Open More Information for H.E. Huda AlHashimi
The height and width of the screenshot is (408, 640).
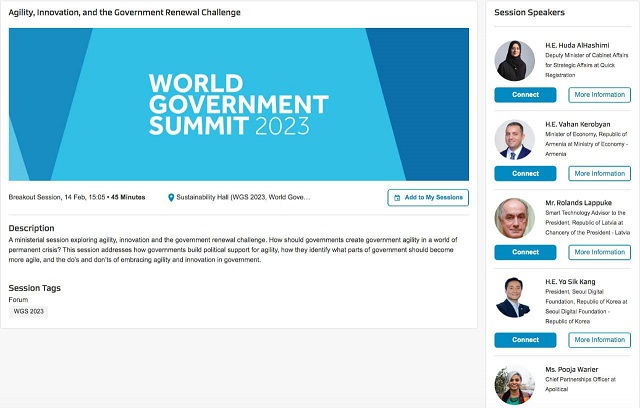[600, 95]
